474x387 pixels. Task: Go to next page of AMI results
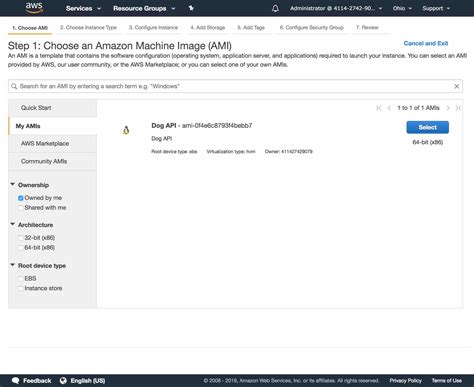(x=448, y=108)
